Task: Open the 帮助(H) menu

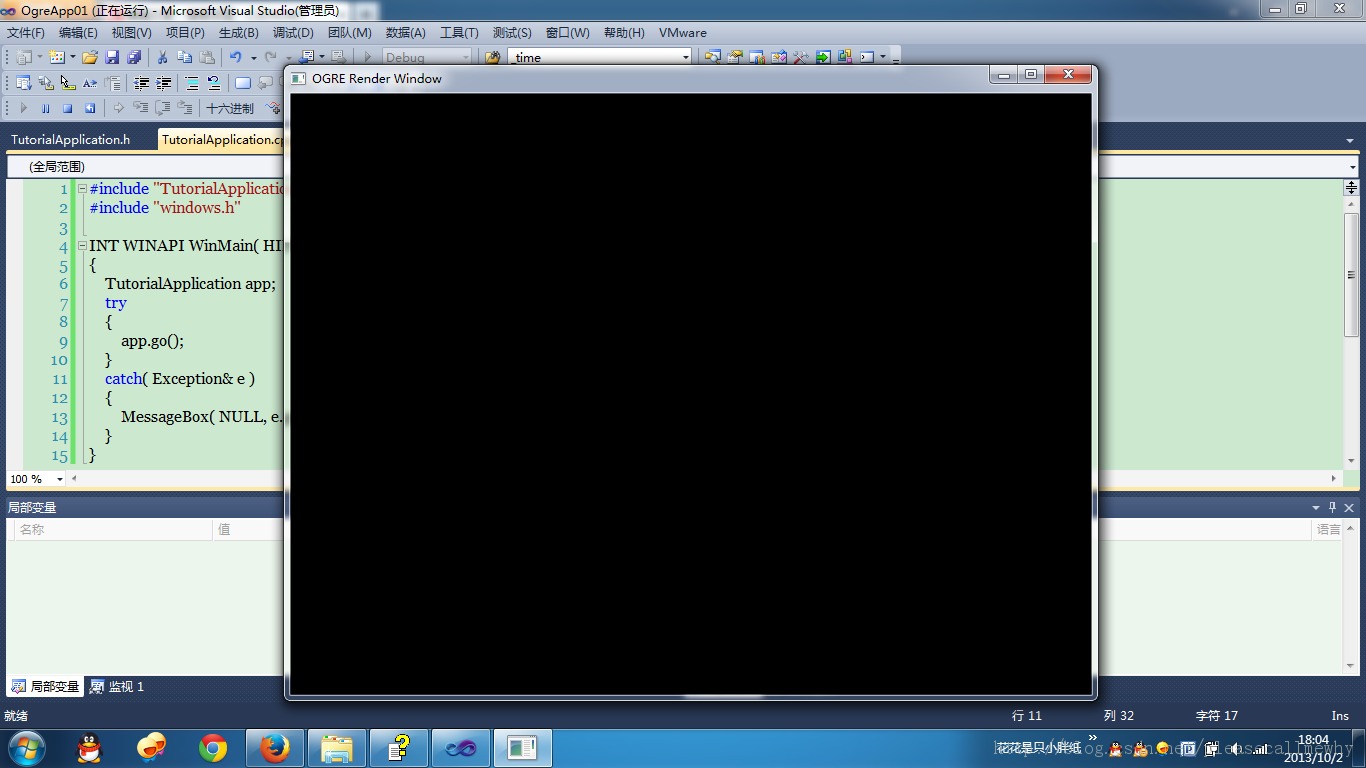Action: click(x=624, y=33)
